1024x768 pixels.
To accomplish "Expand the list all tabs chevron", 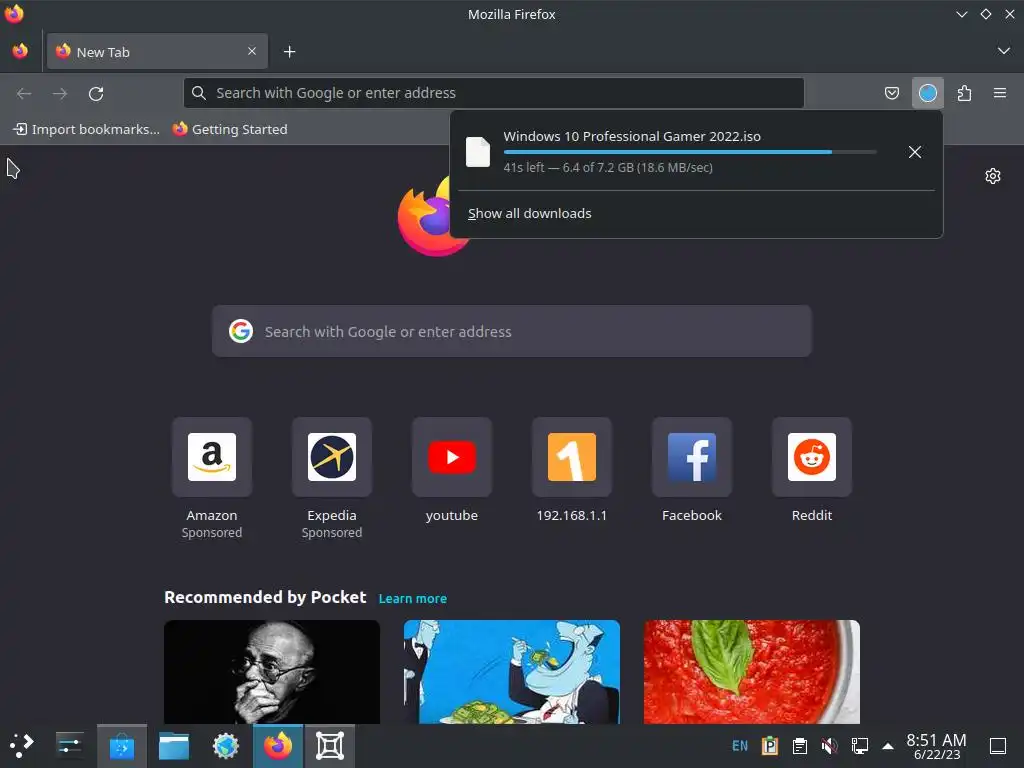I will pos(1004,51).
